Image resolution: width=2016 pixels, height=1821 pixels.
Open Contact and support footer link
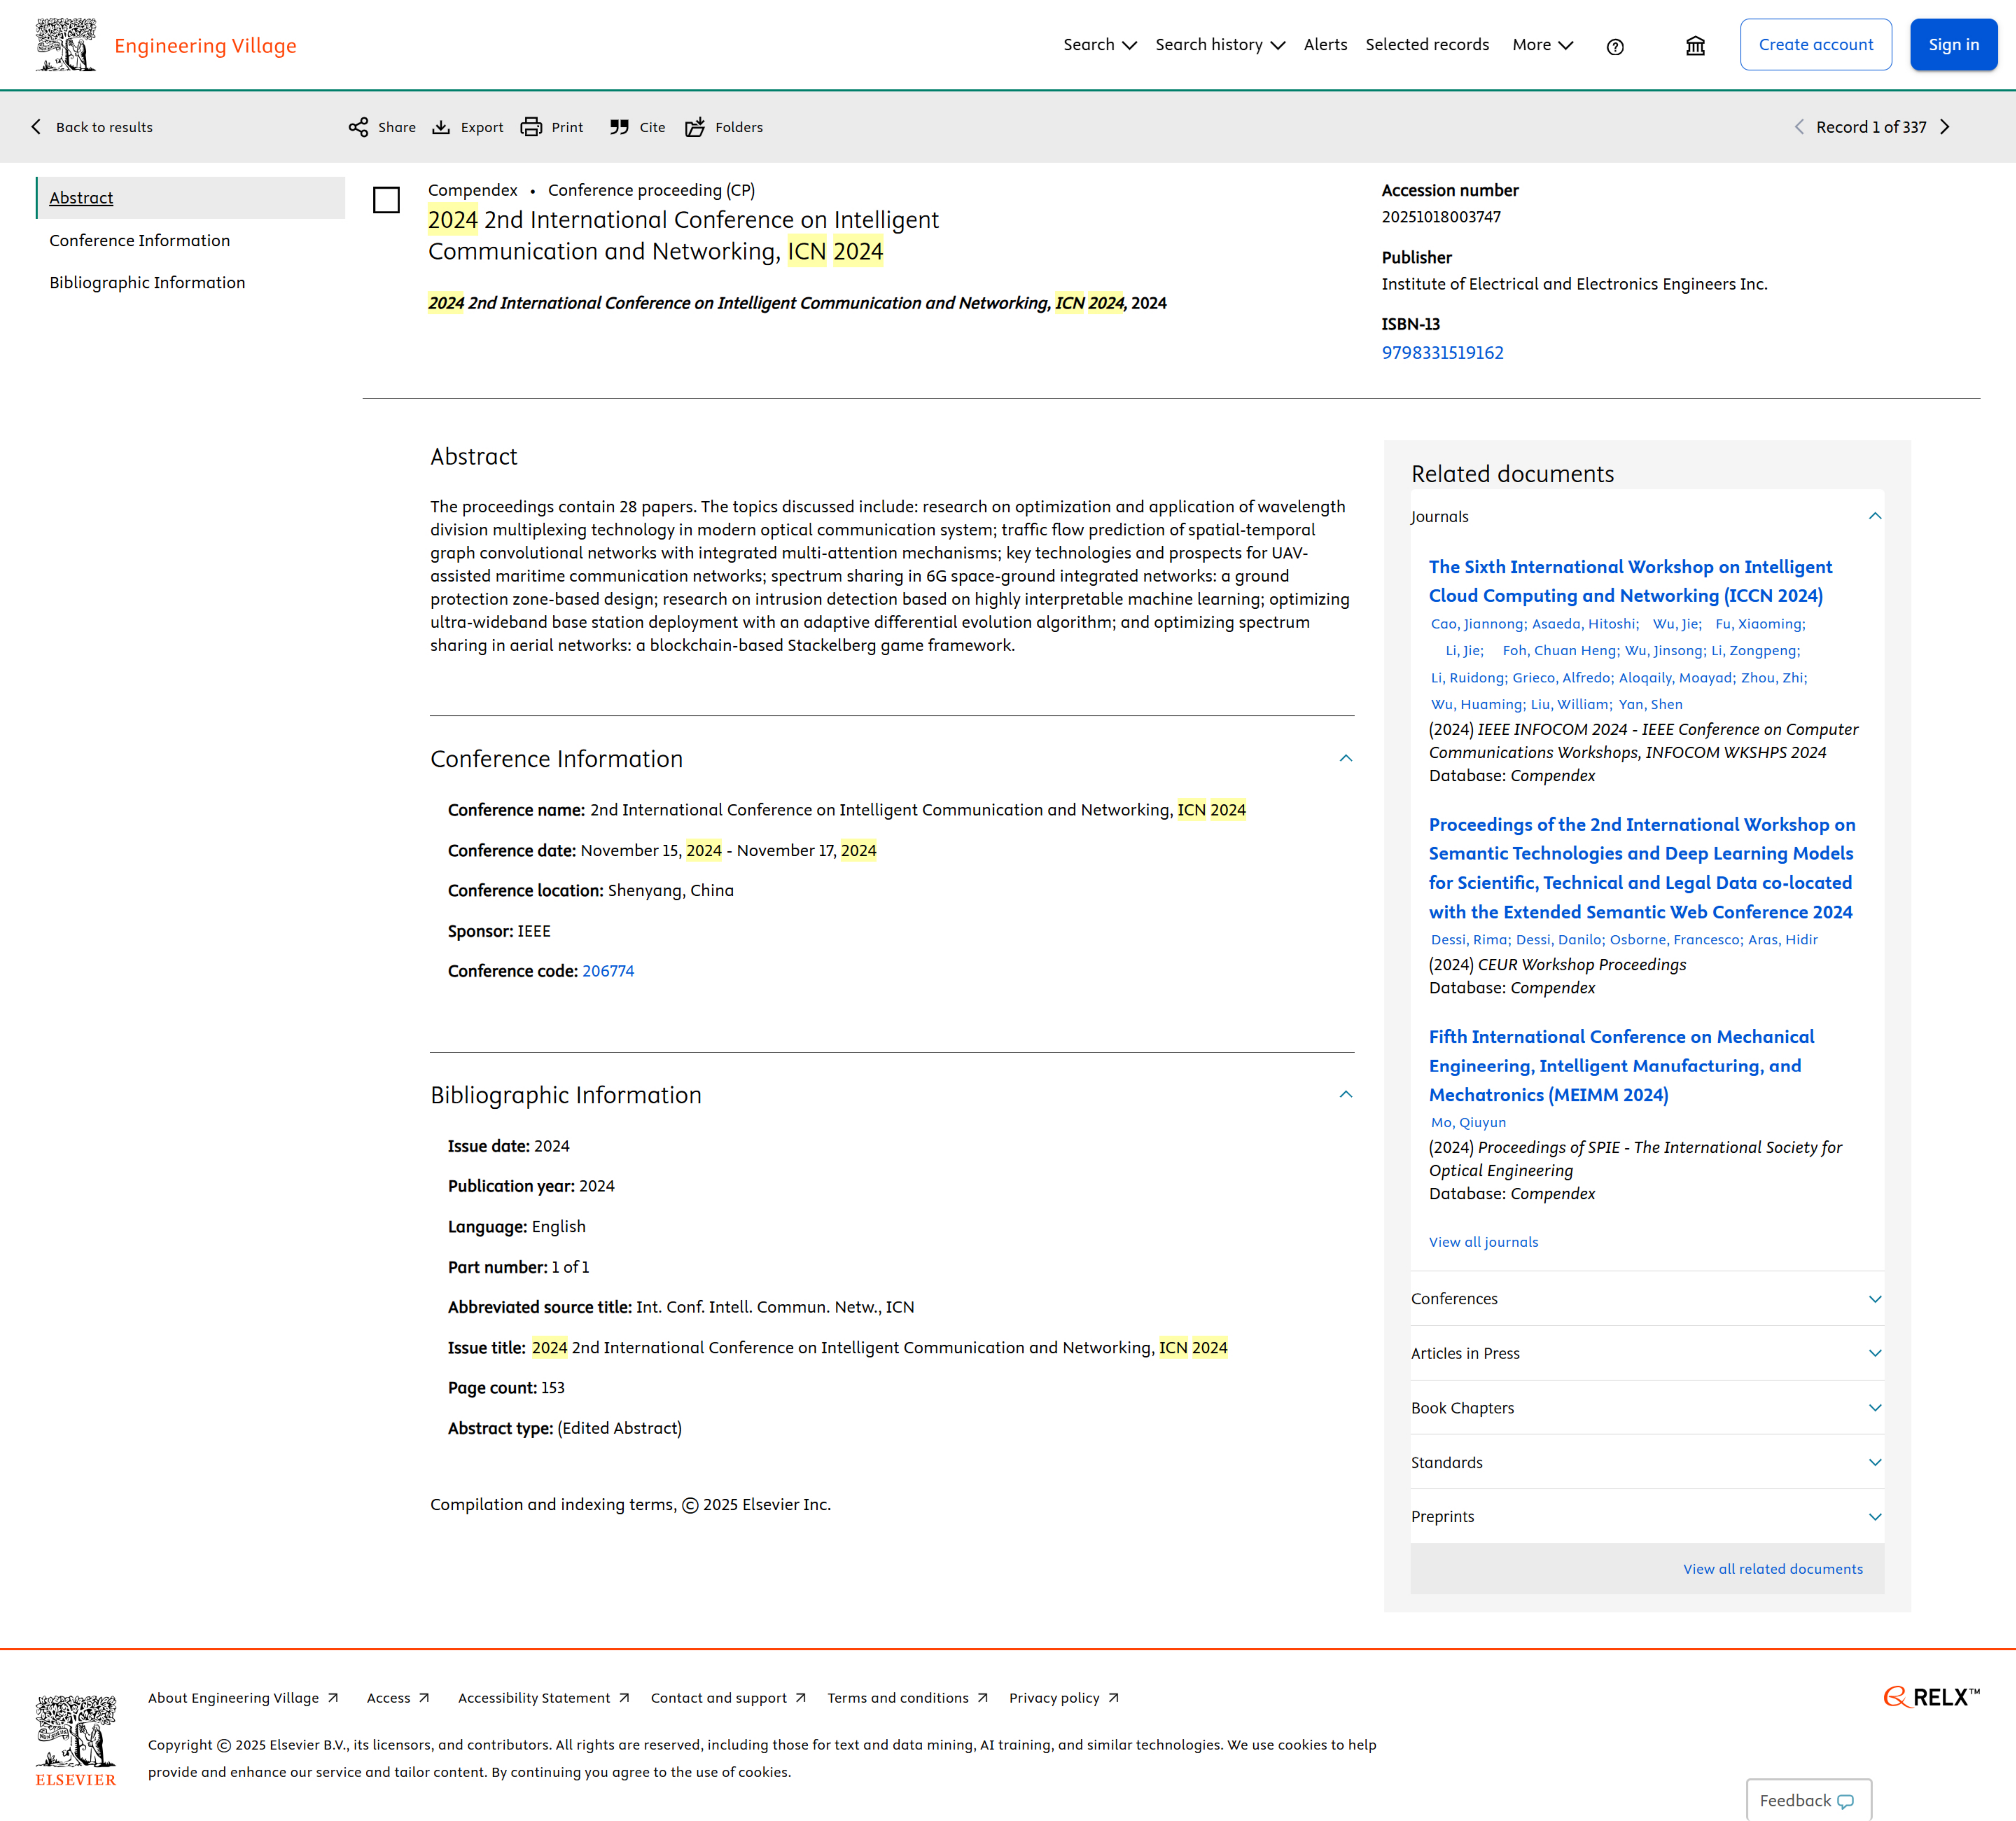(728, 1698)
